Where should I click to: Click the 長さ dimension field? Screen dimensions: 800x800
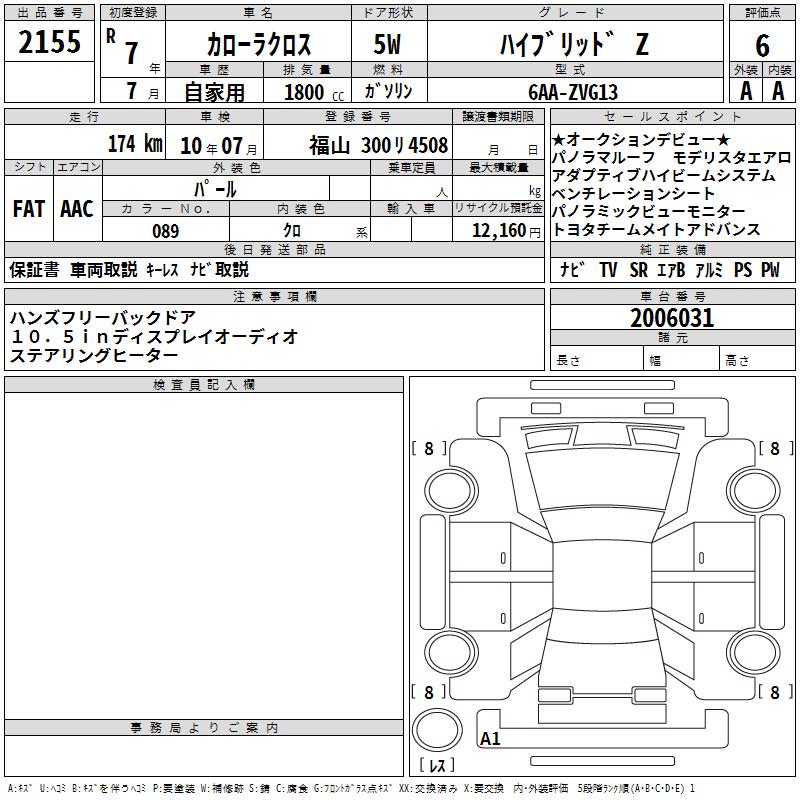[596, 359]
